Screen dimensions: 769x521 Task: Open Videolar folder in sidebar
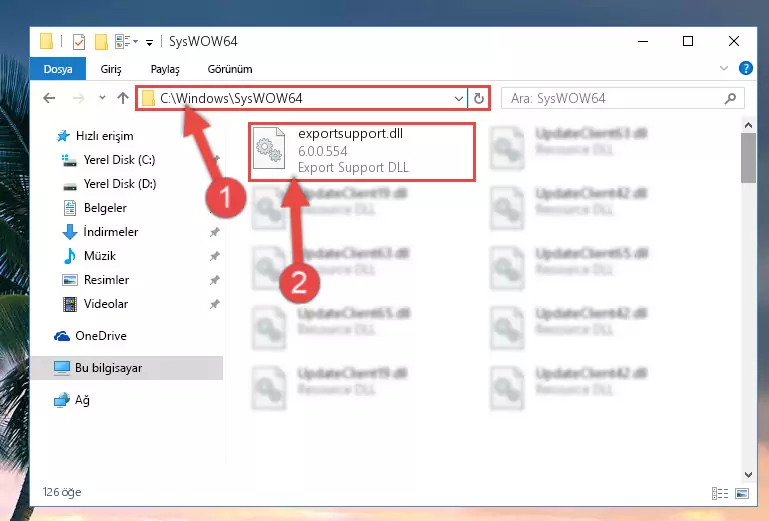pos(105,304)
